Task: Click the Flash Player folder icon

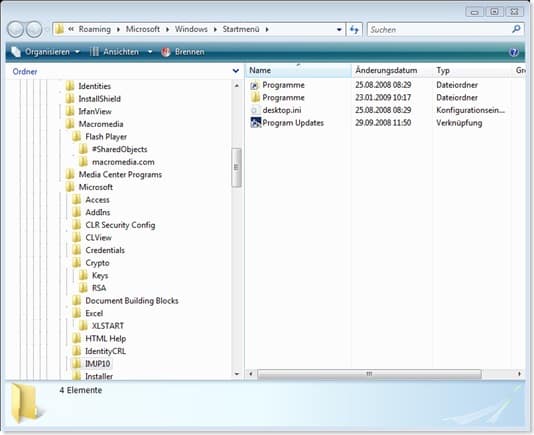Action: 77,137
